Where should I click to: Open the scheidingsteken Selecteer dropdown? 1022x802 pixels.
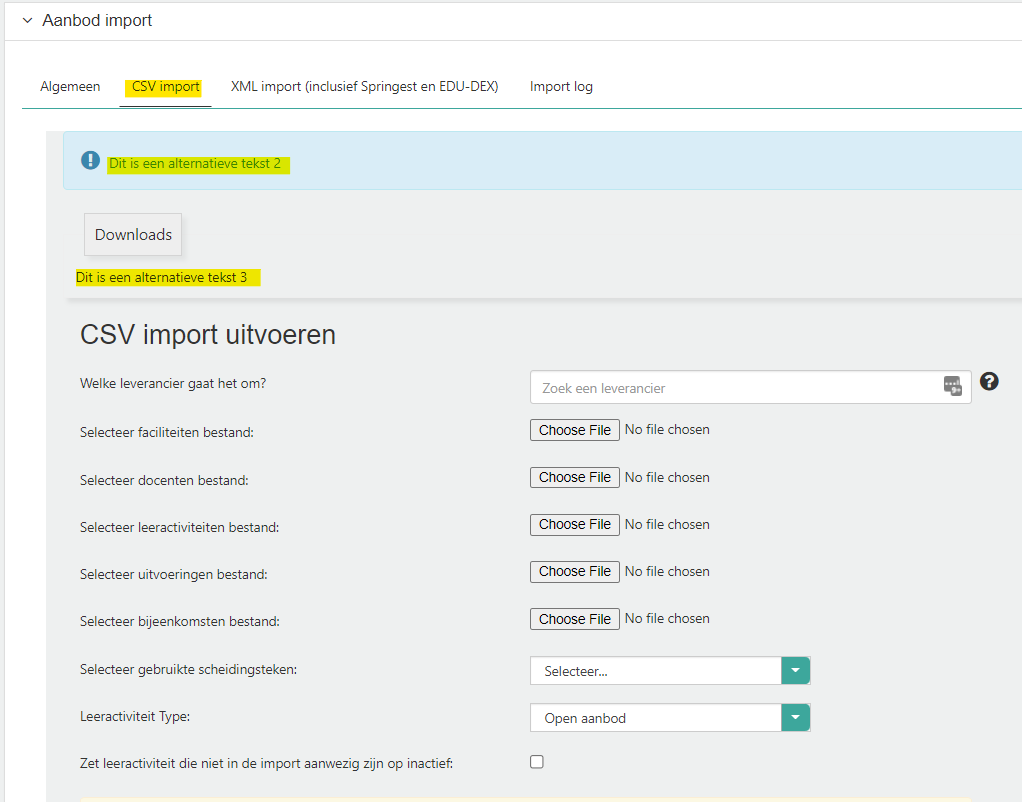[795, 671]
